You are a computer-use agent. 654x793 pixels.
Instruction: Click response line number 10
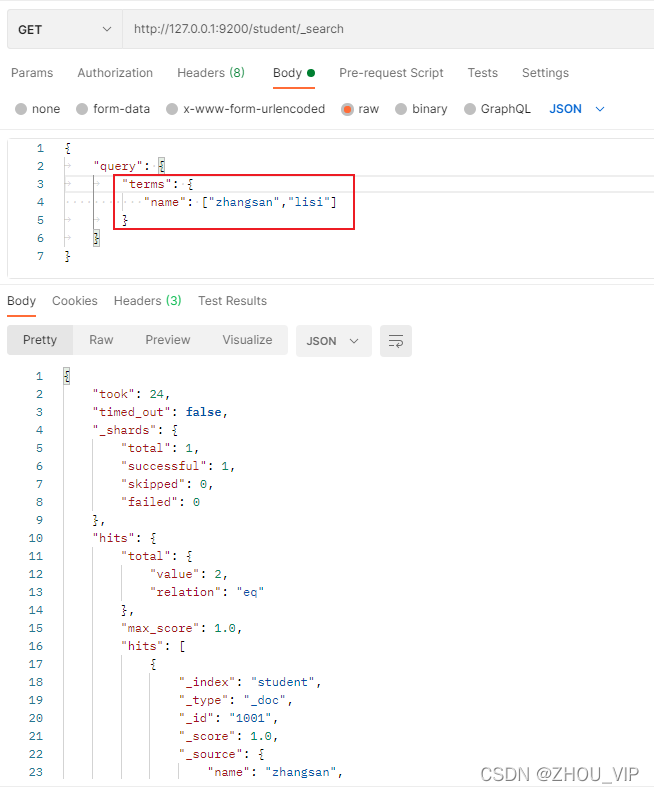tap(35, 538)
